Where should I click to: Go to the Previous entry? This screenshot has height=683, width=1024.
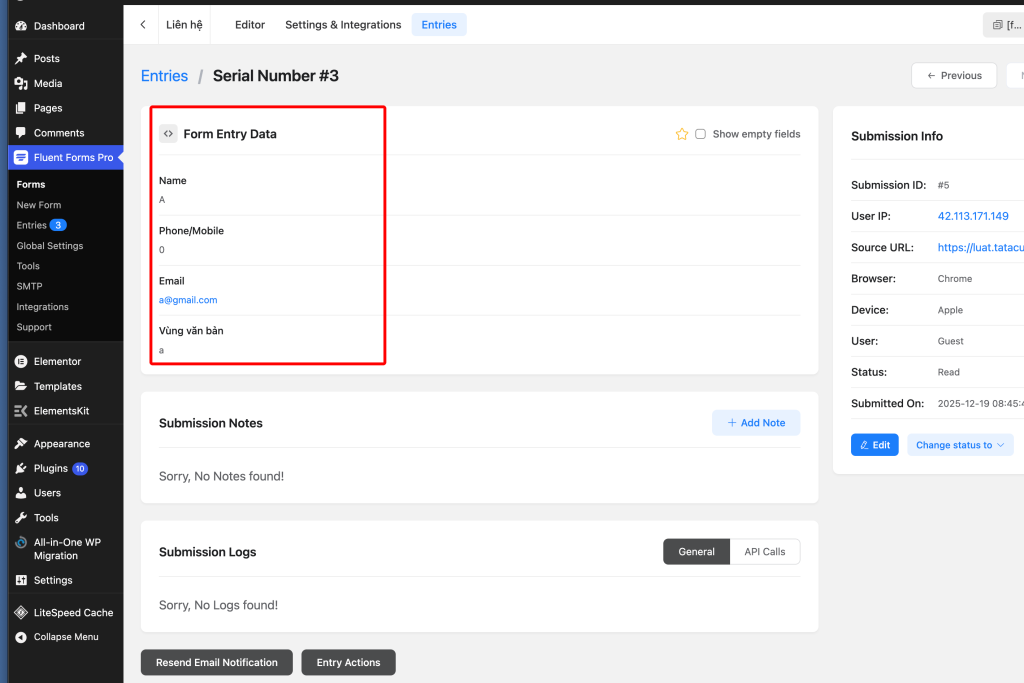954,75
